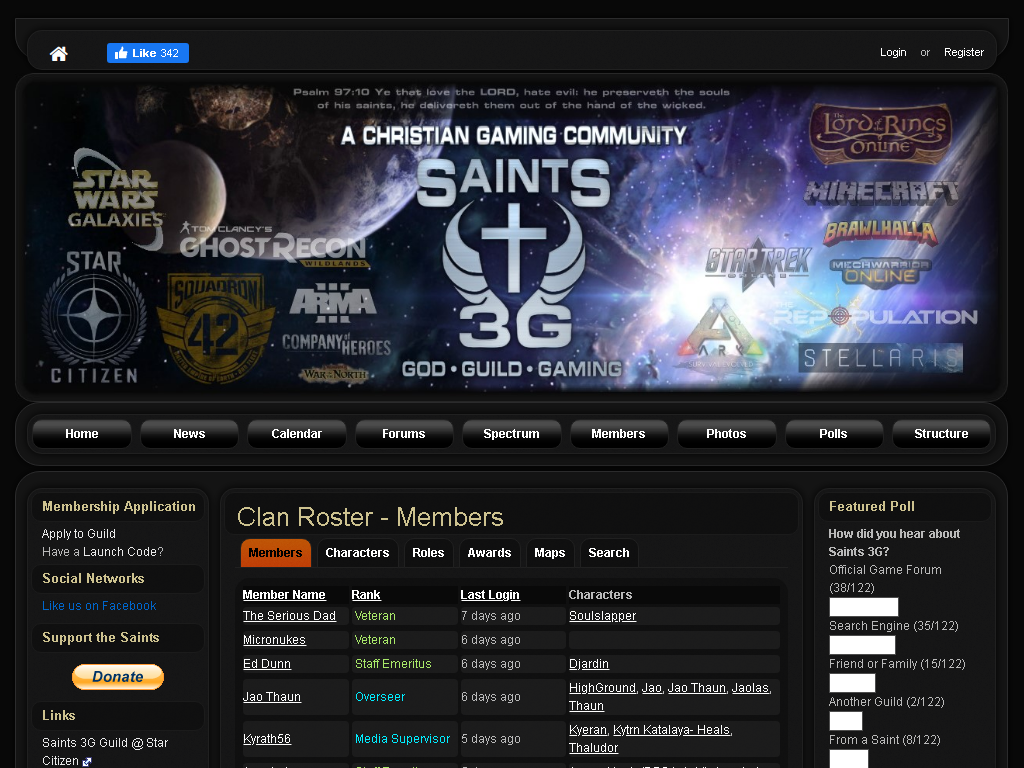This screenshot has width=1024, height=768.
Task: Open the Kyeran character link
Action: 588,729
